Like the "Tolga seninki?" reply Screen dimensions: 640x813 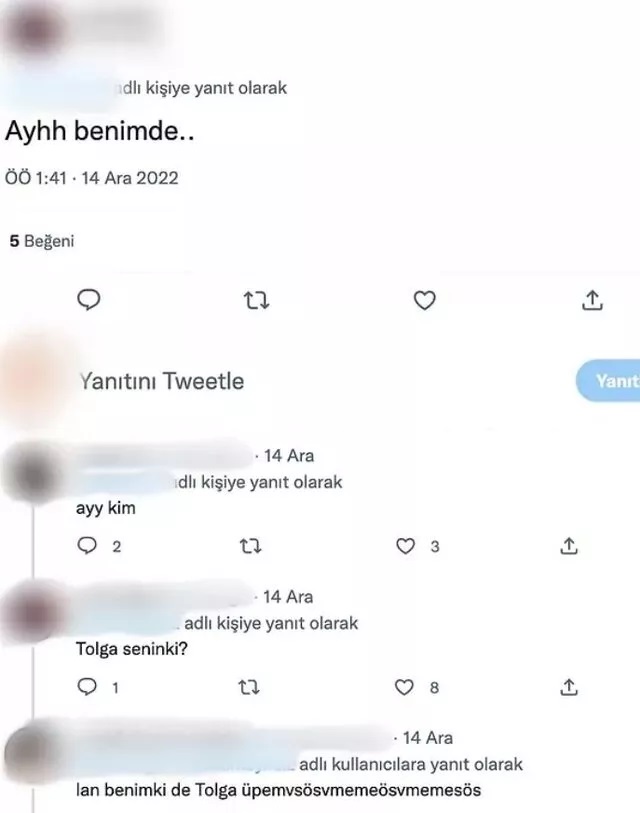pyautogui.click(x=404, y=687)
